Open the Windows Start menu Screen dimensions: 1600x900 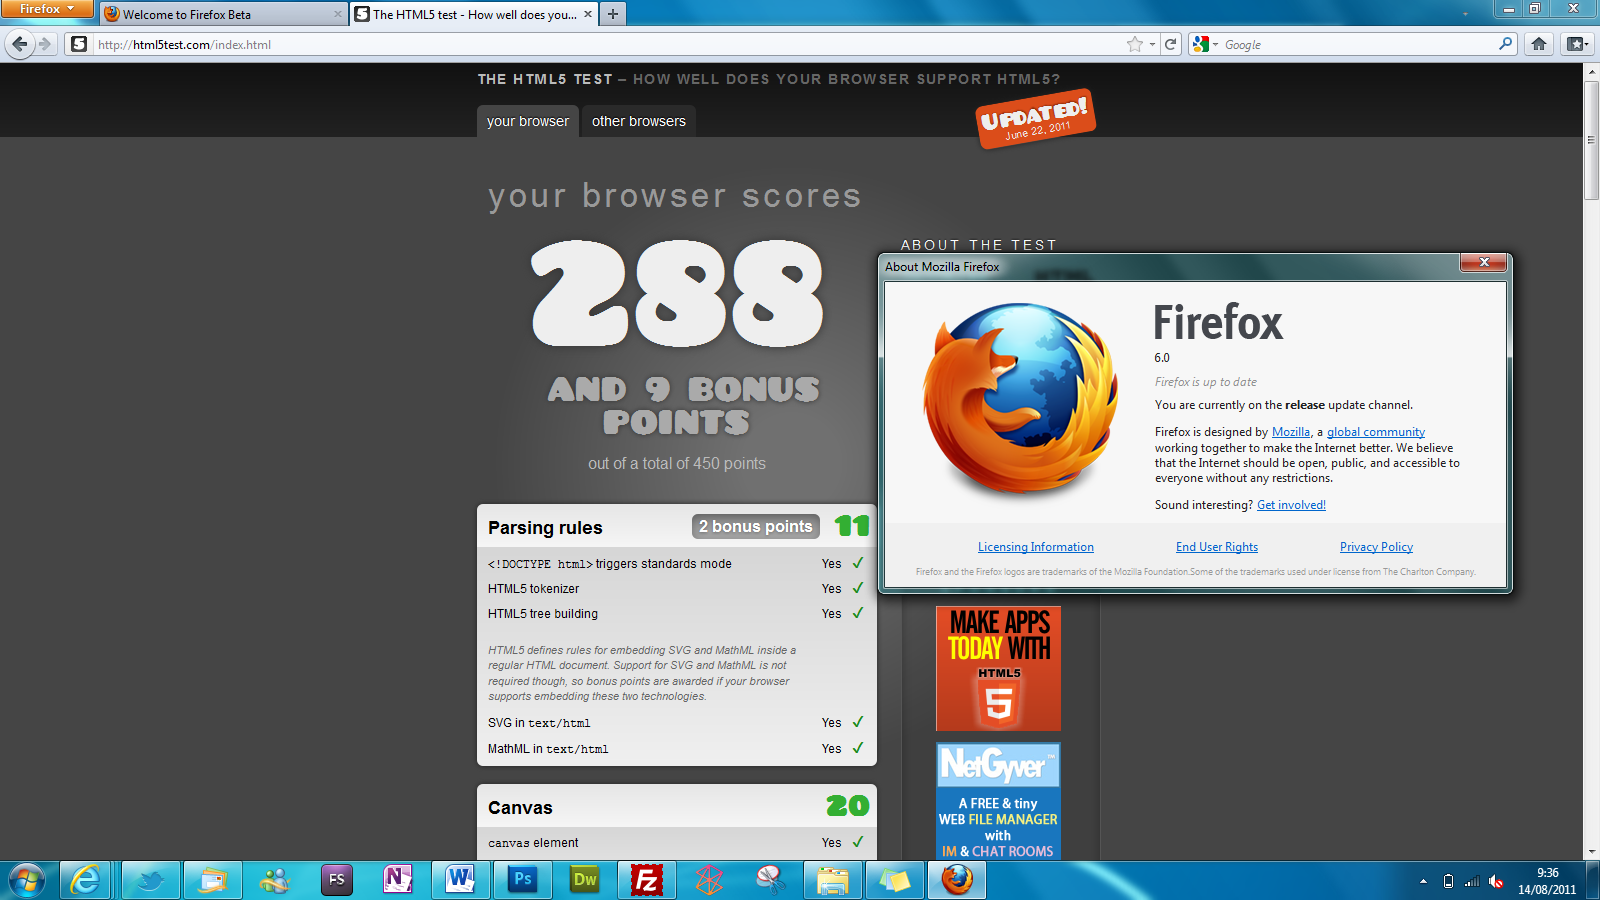point(27,880)
